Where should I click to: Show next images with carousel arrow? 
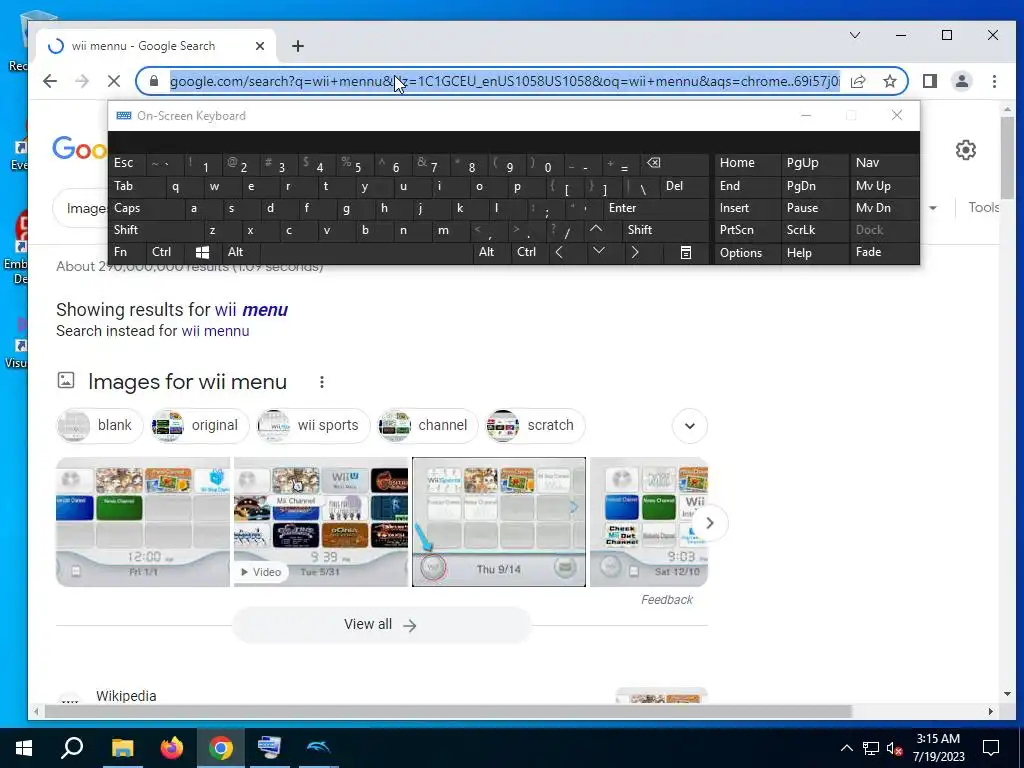[x=709, y=523]
